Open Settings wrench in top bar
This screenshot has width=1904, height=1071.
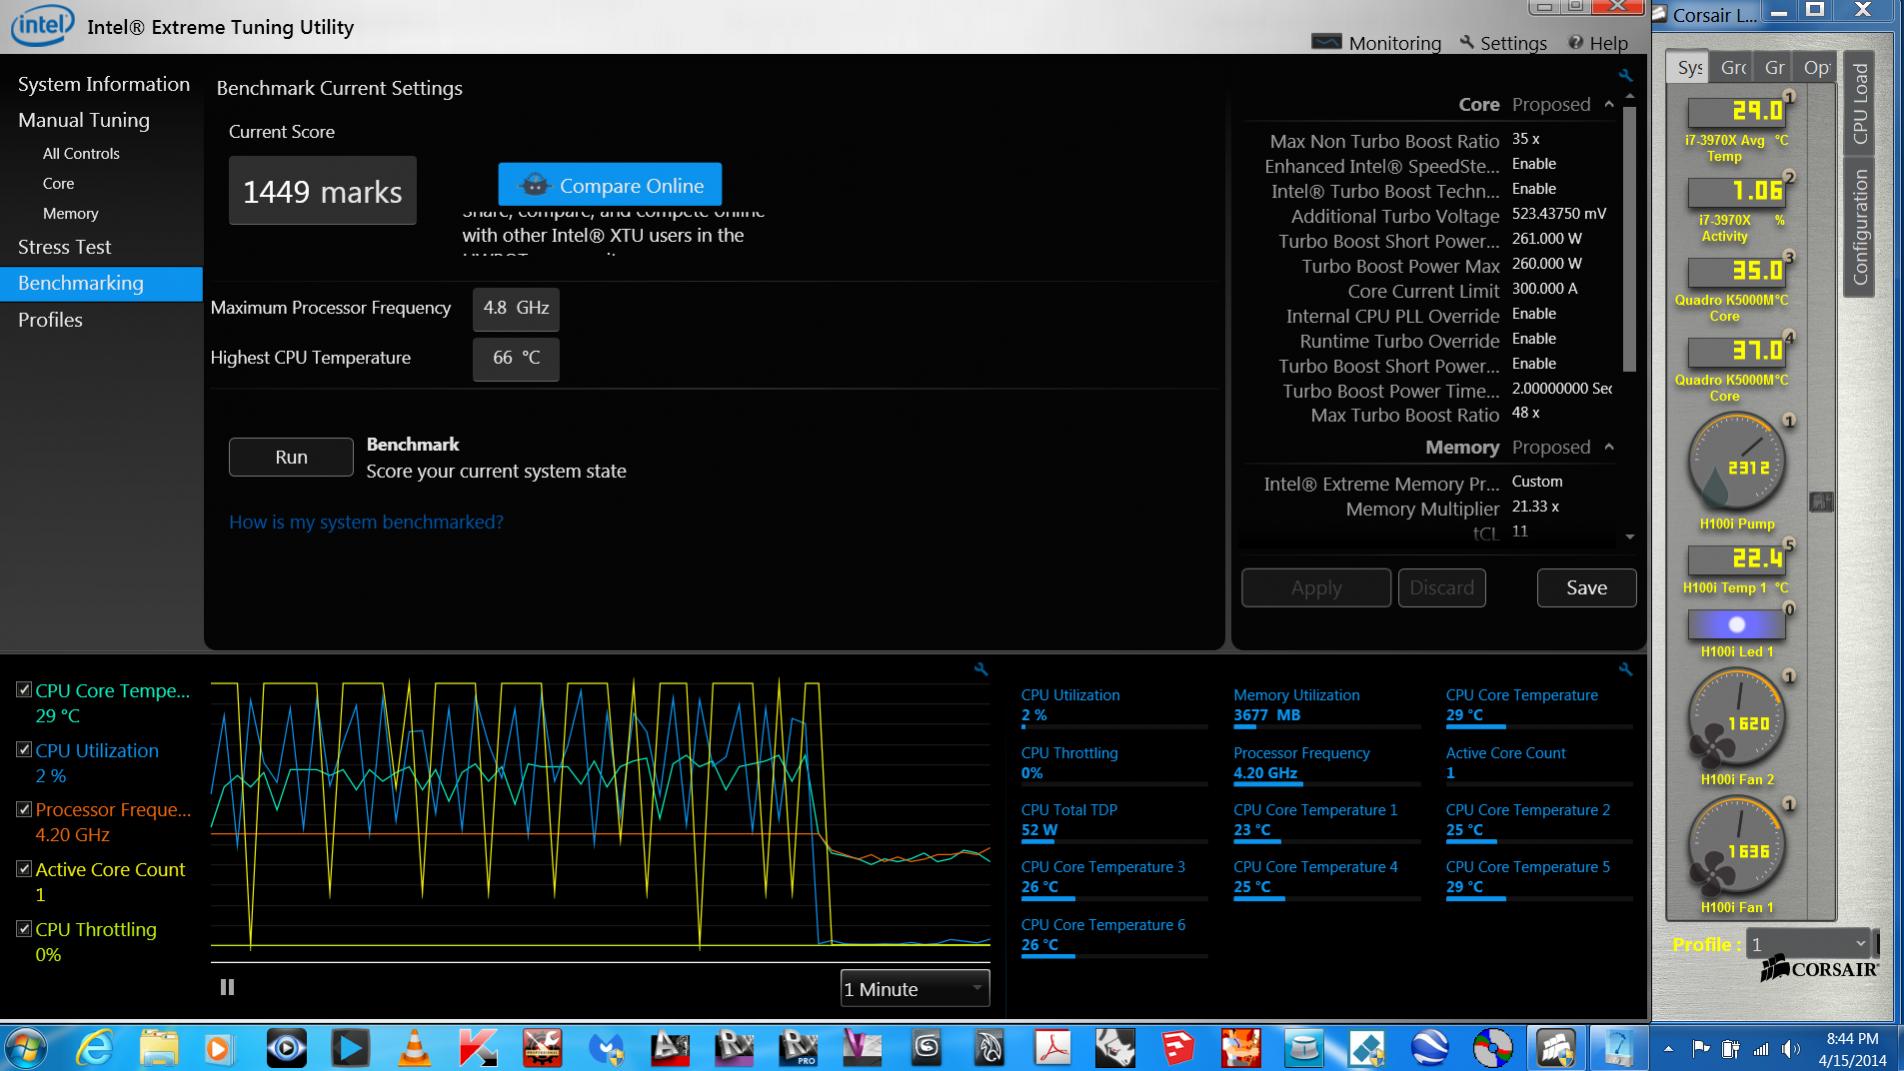[1467, 42]
